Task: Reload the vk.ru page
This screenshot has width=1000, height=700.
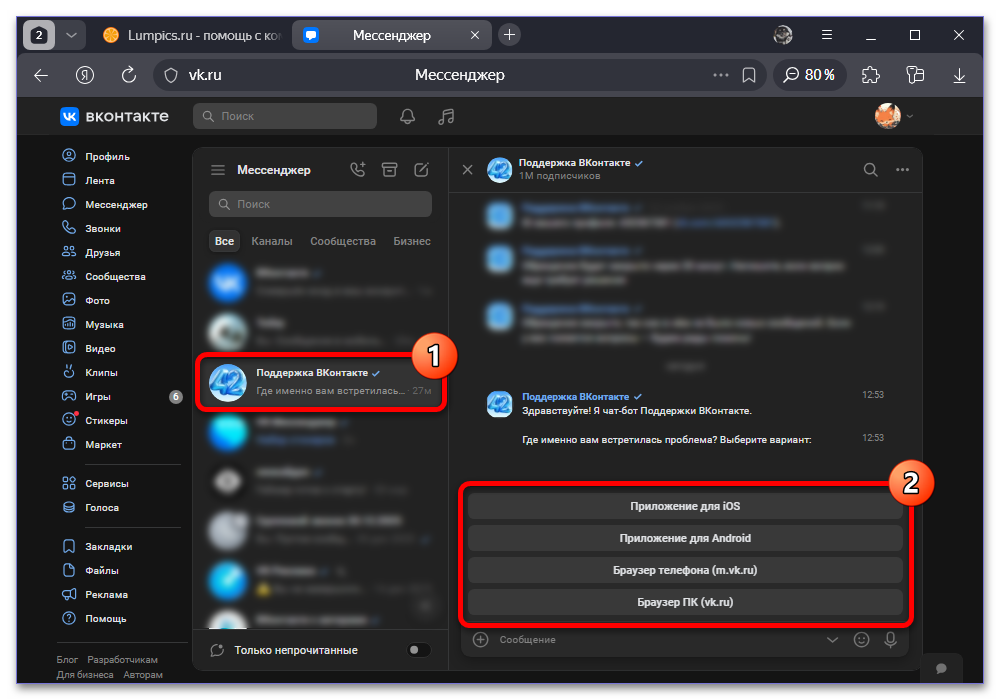Action: tap(129, 75)
